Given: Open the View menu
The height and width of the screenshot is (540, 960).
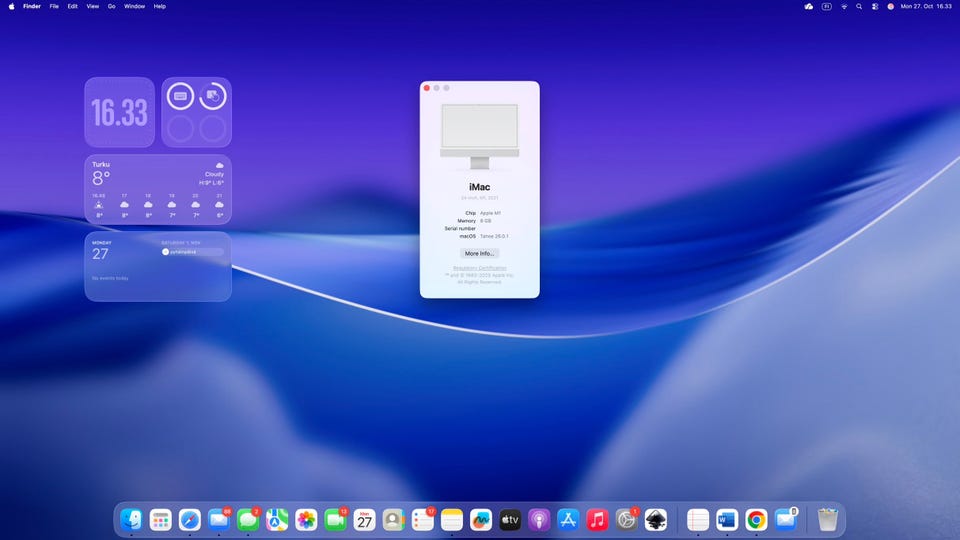Looking at the screenshot, I should 92,6.
